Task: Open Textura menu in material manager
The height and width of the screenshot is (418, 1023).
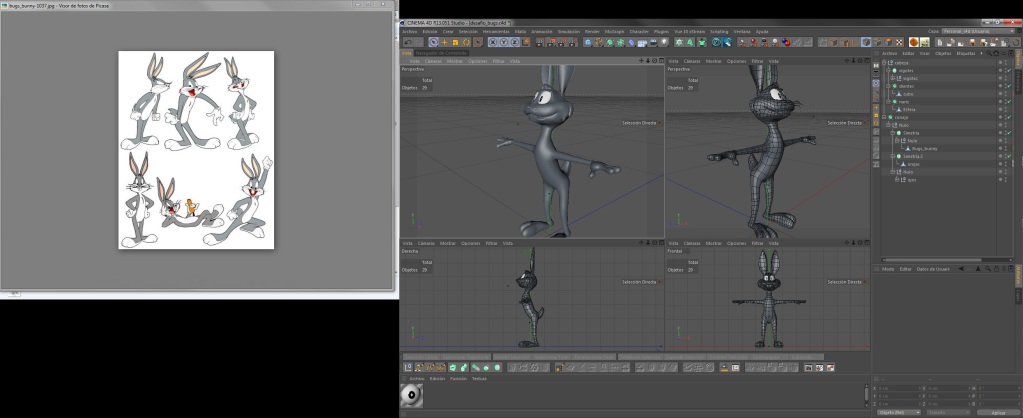Action: pyautogui.click(x=480, y=378)
